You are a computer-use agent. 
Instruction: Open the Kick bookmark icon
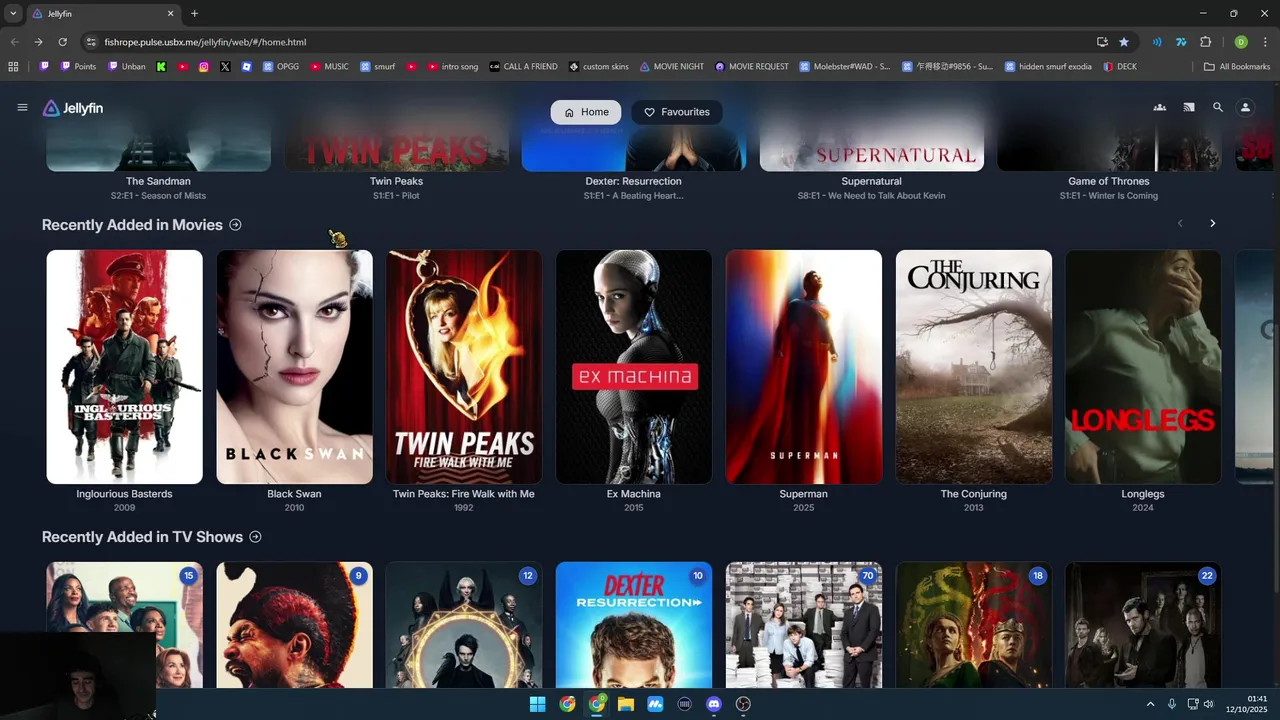161,67
